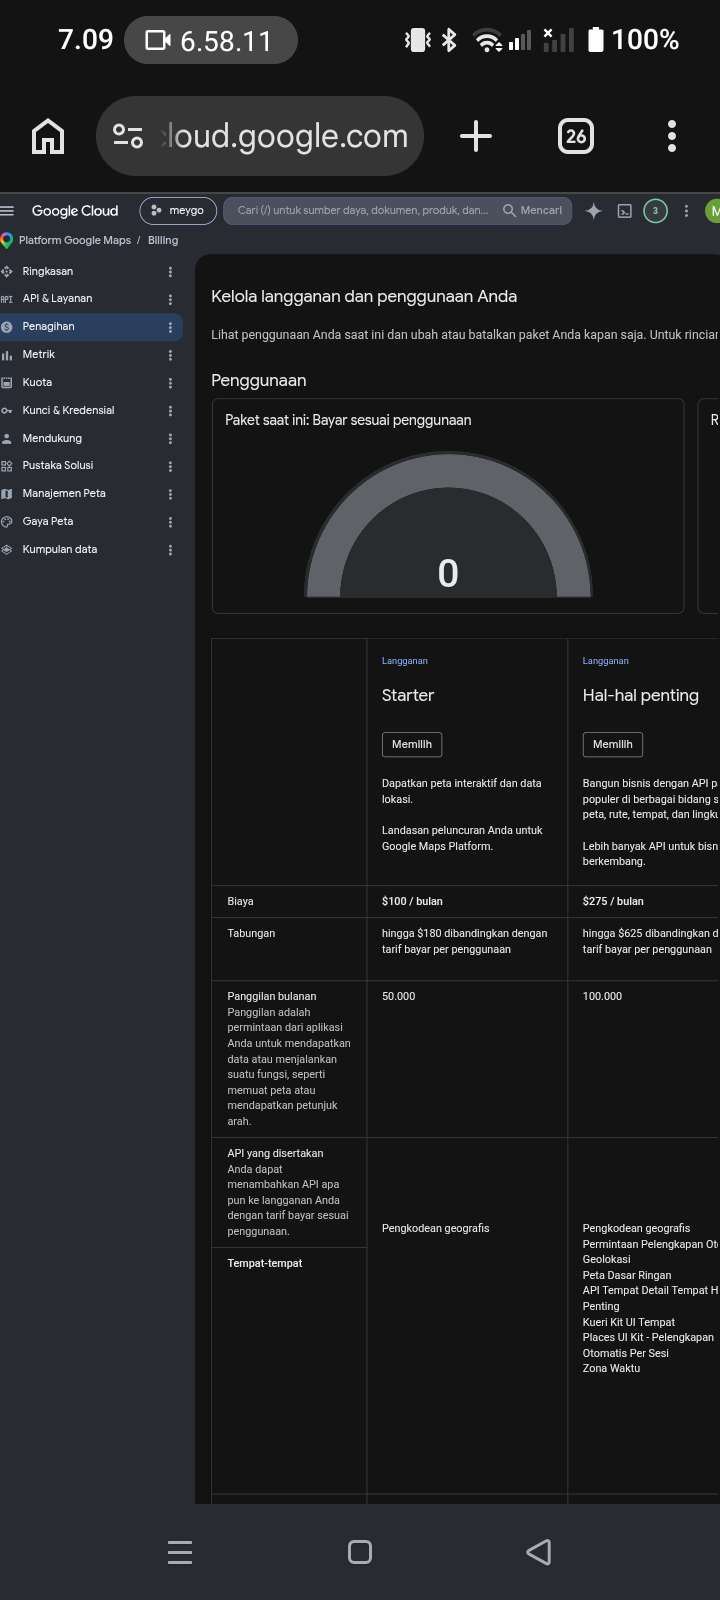Tap the browser home icon
The width and height of the screenshot is (720, 1600).
(48, 136)
